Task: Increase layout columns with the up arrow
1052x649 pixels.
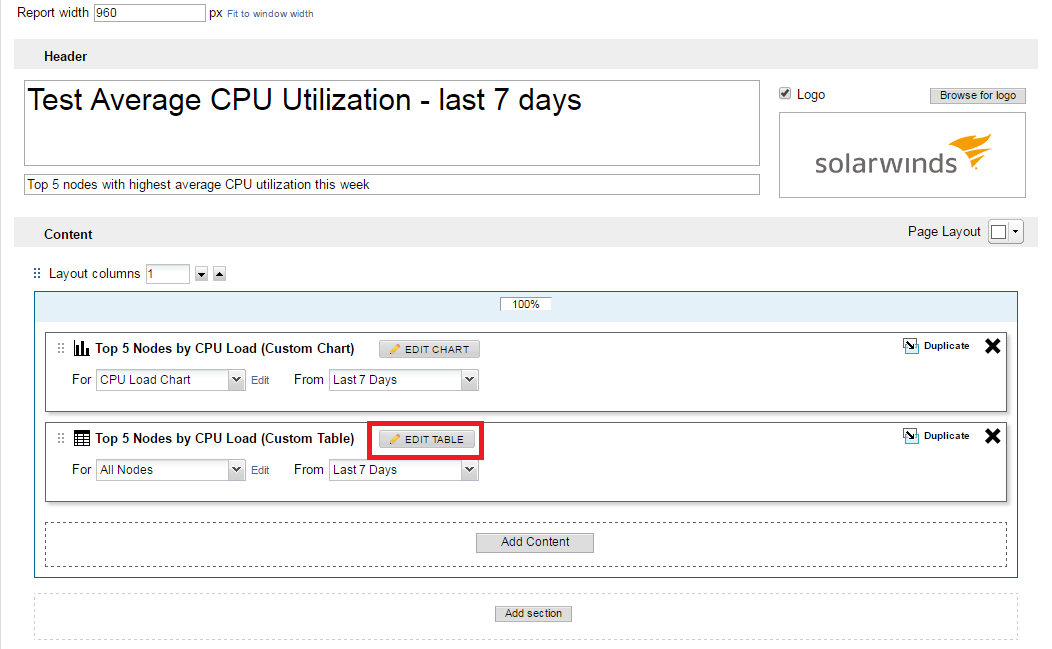Action: 219,274
